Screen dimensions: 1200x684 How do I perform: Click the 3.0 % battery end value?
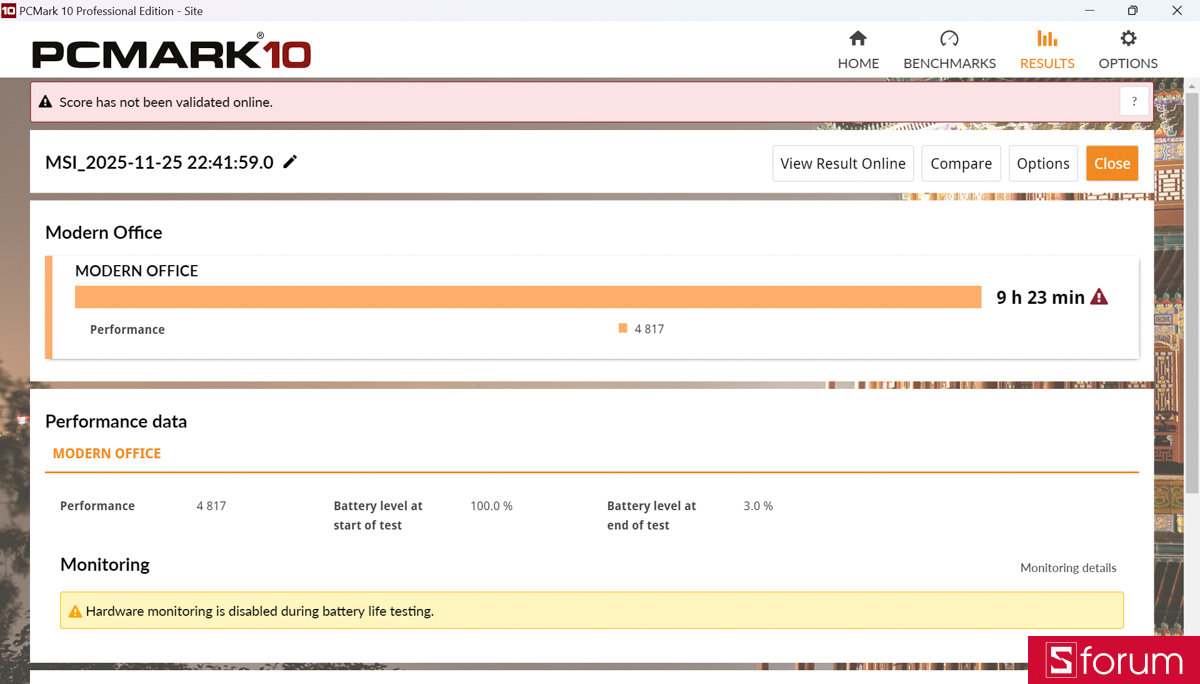[x=758, y=506]
